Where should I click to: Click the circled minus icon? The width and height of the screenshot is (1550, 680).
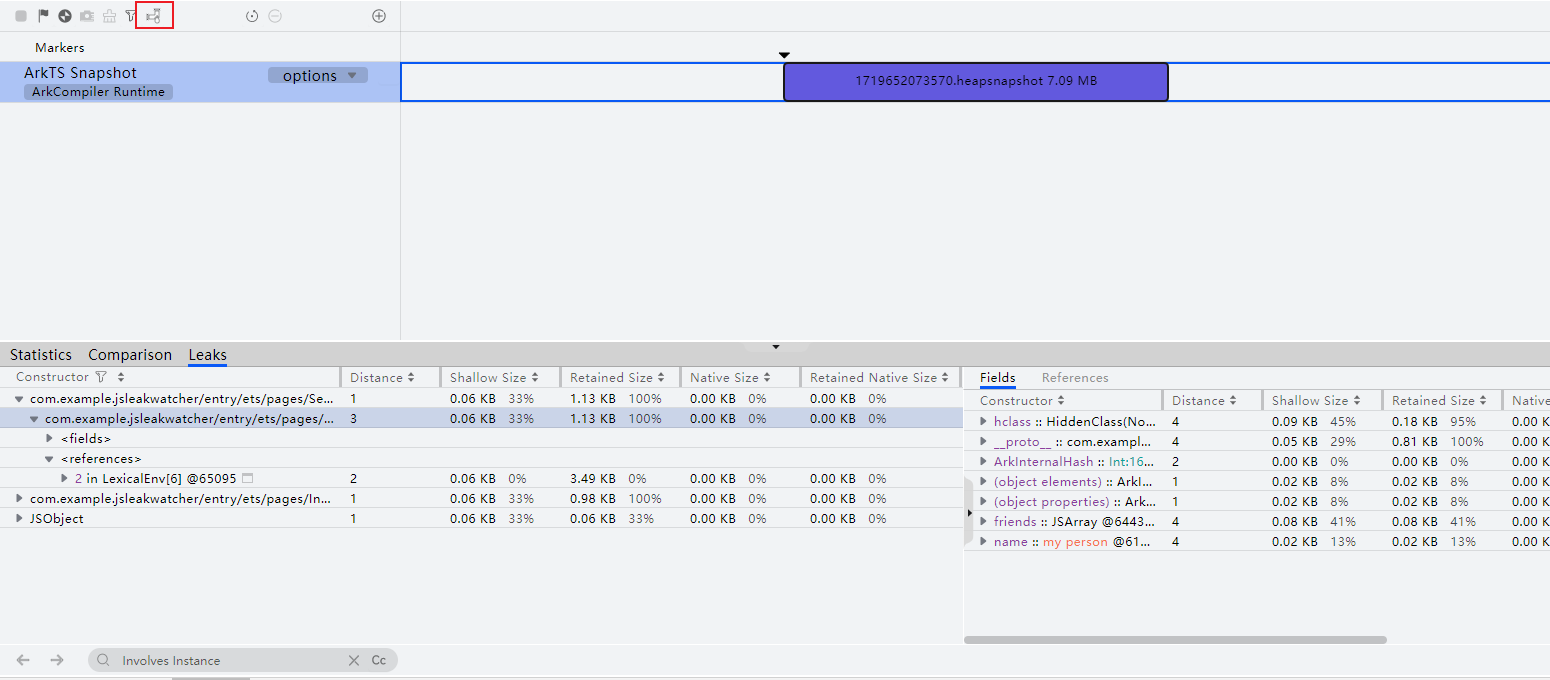[x=275, y=16]
